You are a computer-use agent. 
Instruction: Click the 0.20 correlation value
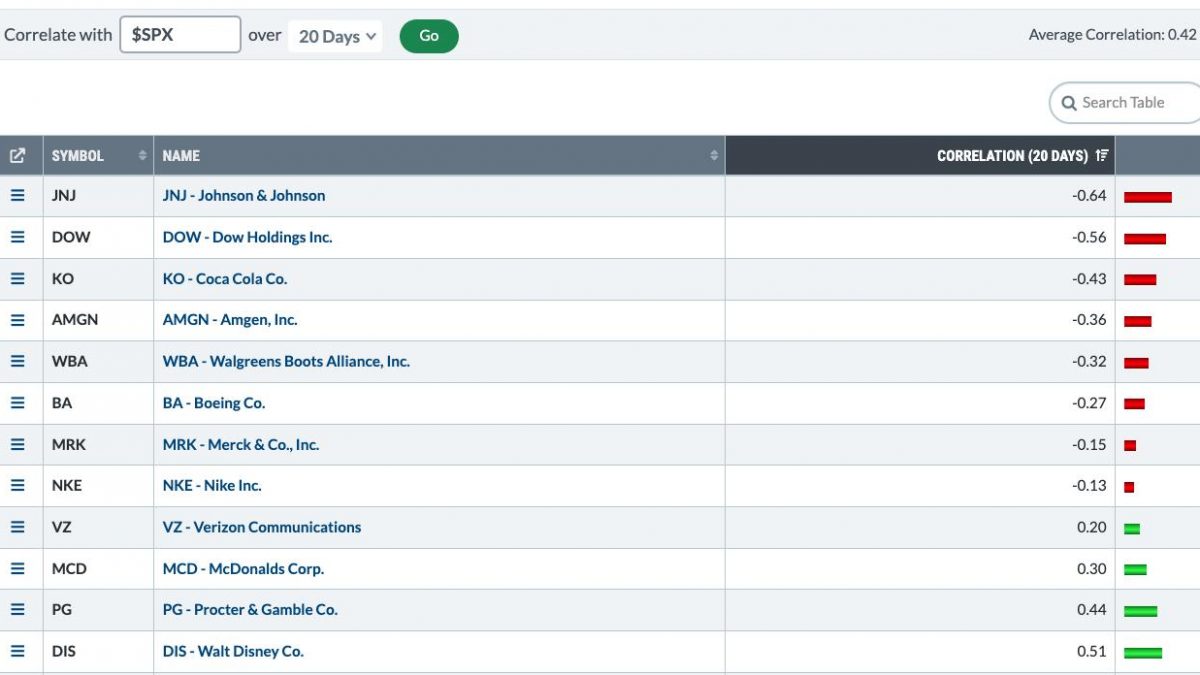coord(1092,527)
